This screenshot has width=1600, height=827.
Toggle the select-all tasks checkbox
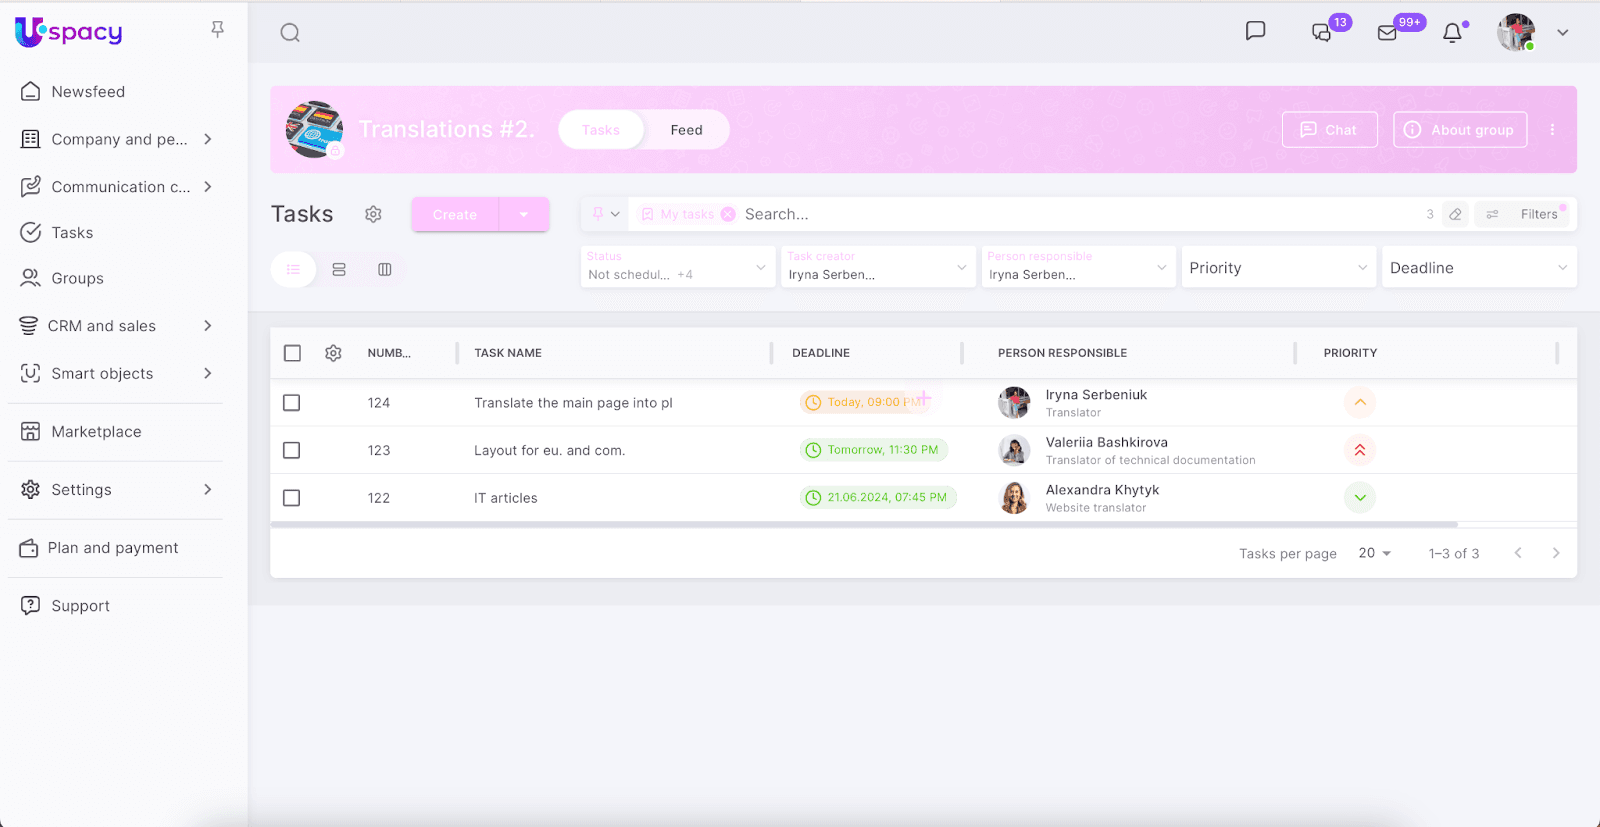point(292,353)
